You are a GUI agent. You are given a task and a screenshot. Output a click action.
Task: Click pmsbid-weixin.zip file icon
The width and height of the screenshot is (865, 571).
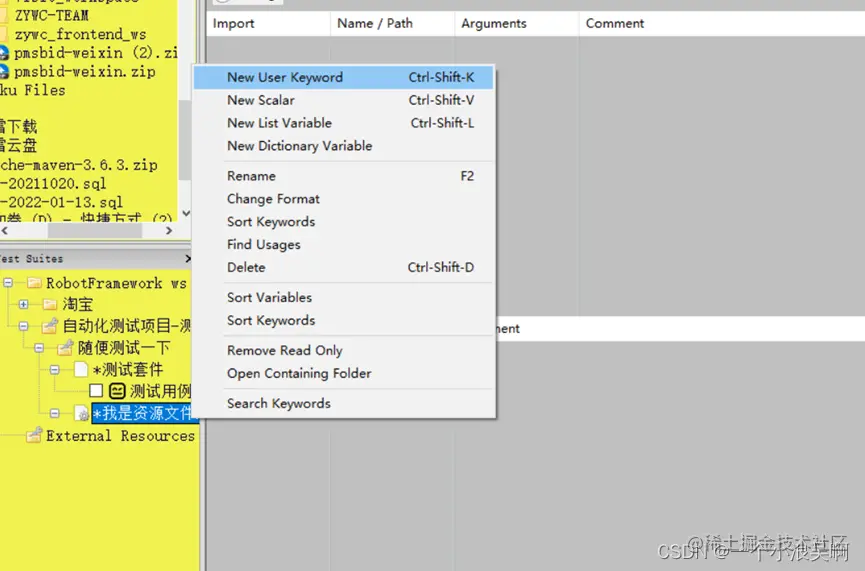[x=4, y=72]
